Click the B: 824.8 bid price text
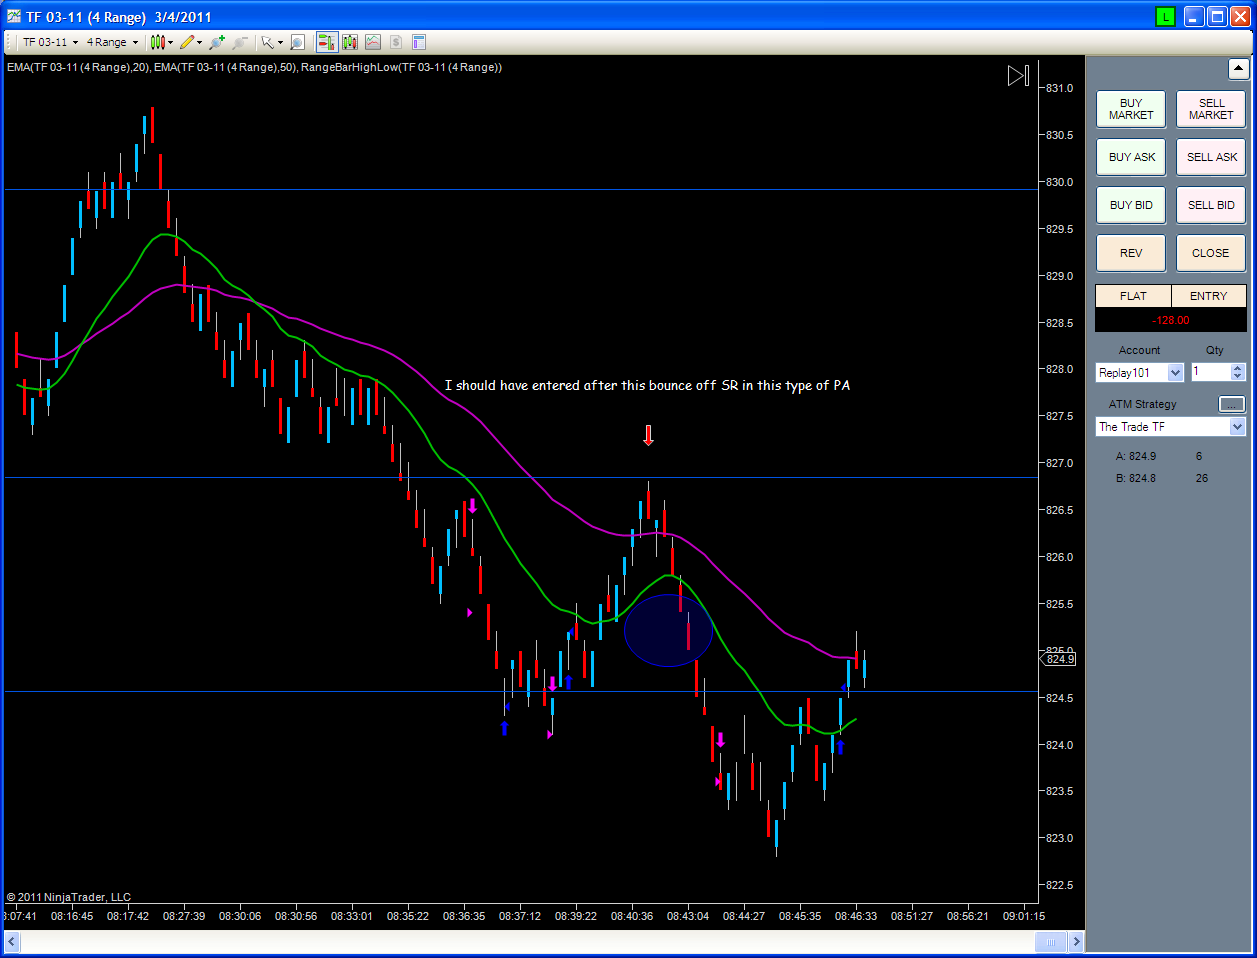 [1136, 478]
